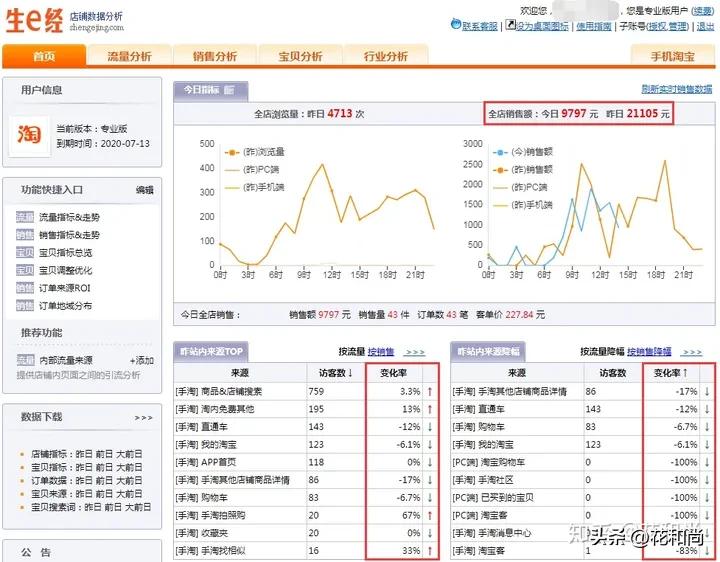Toggle (昨)PC端 legend in sales chart
This screenshot has height=562, width=720.
click(520, 187)
